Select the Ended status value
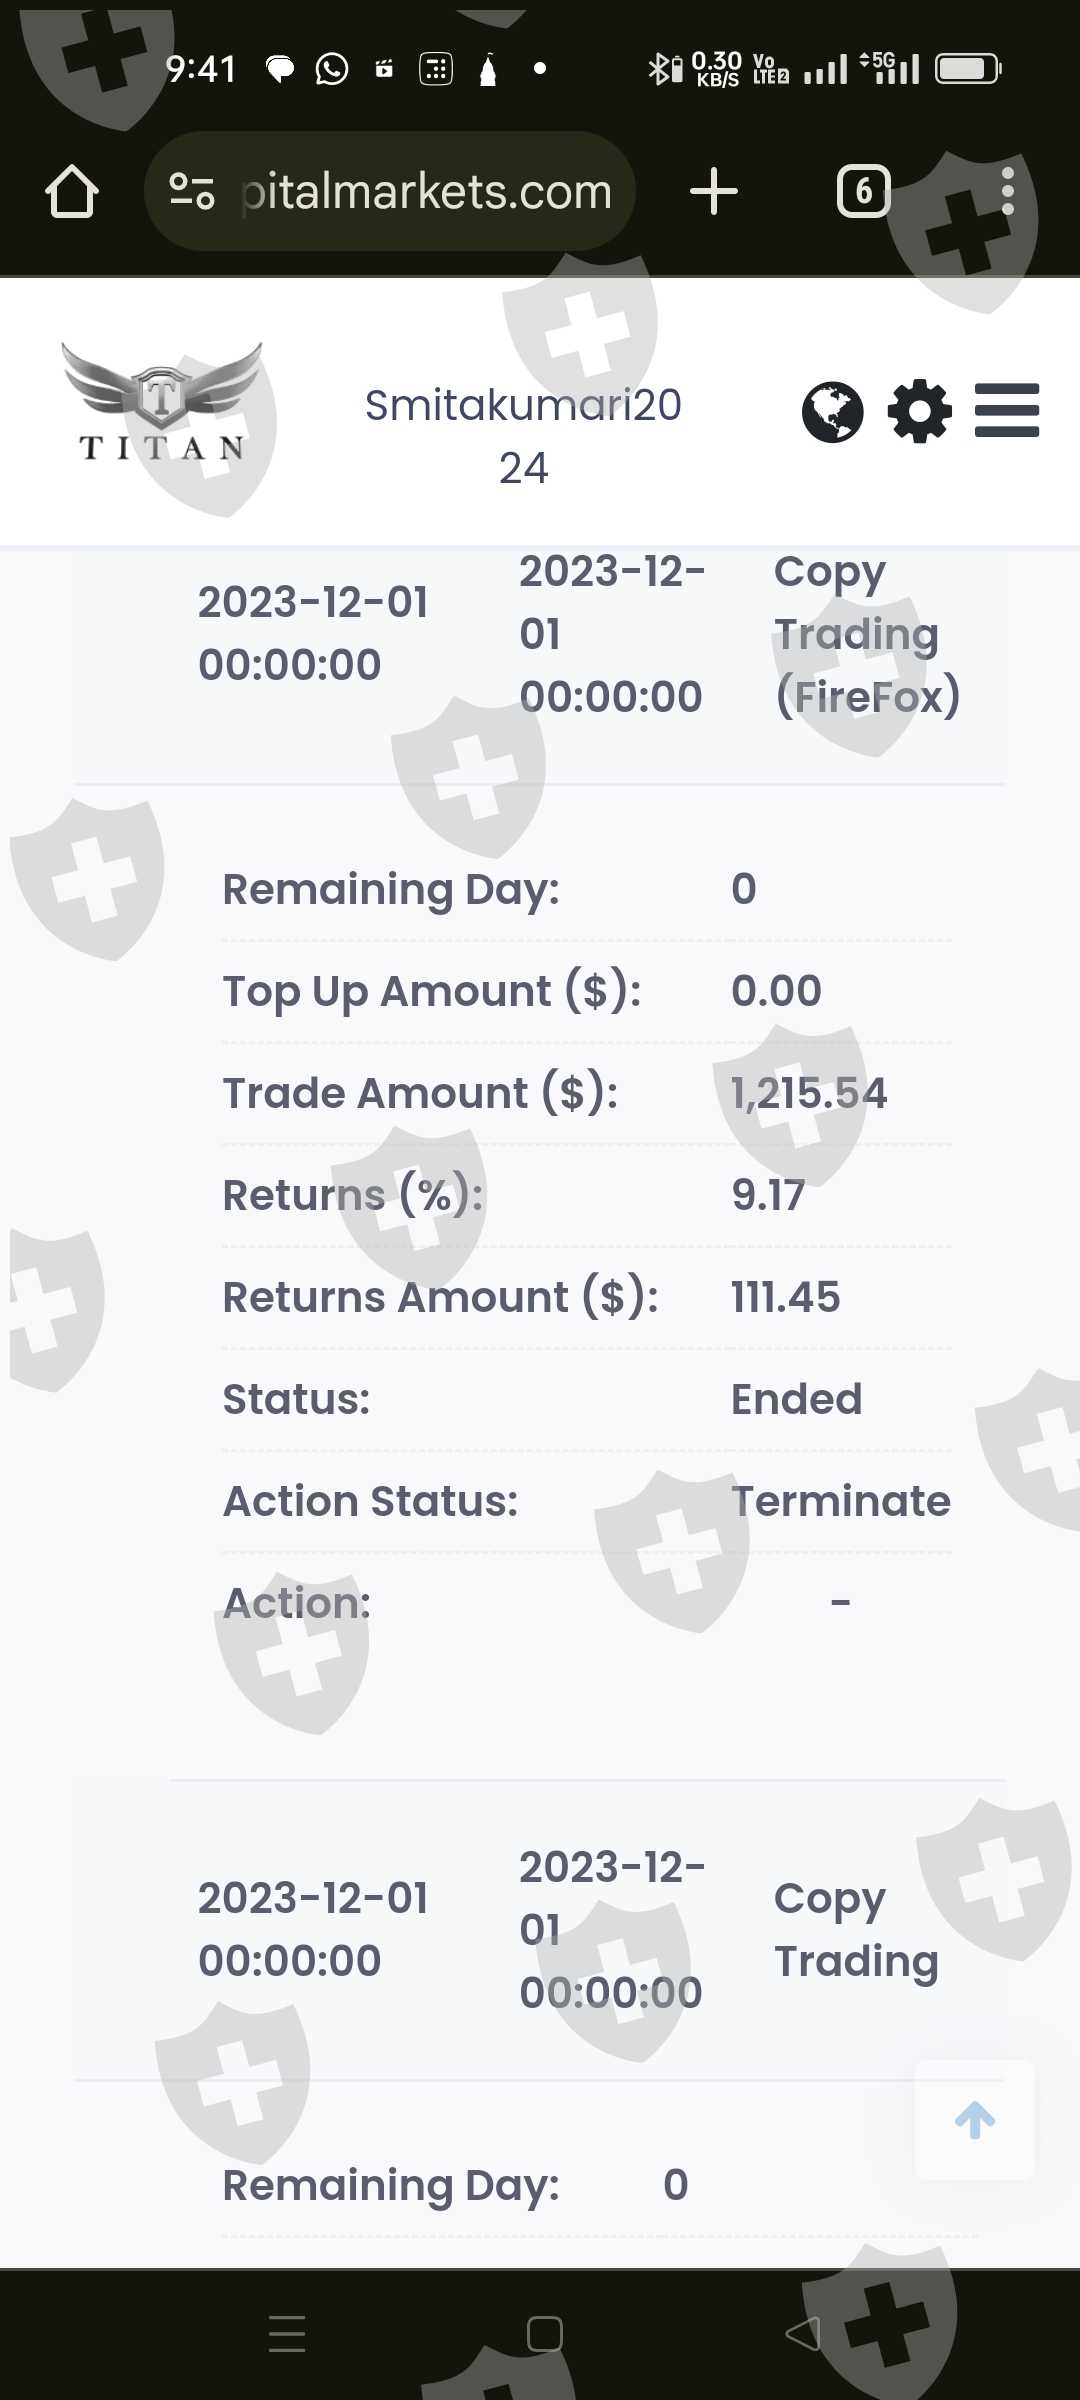 point(796,1399)
